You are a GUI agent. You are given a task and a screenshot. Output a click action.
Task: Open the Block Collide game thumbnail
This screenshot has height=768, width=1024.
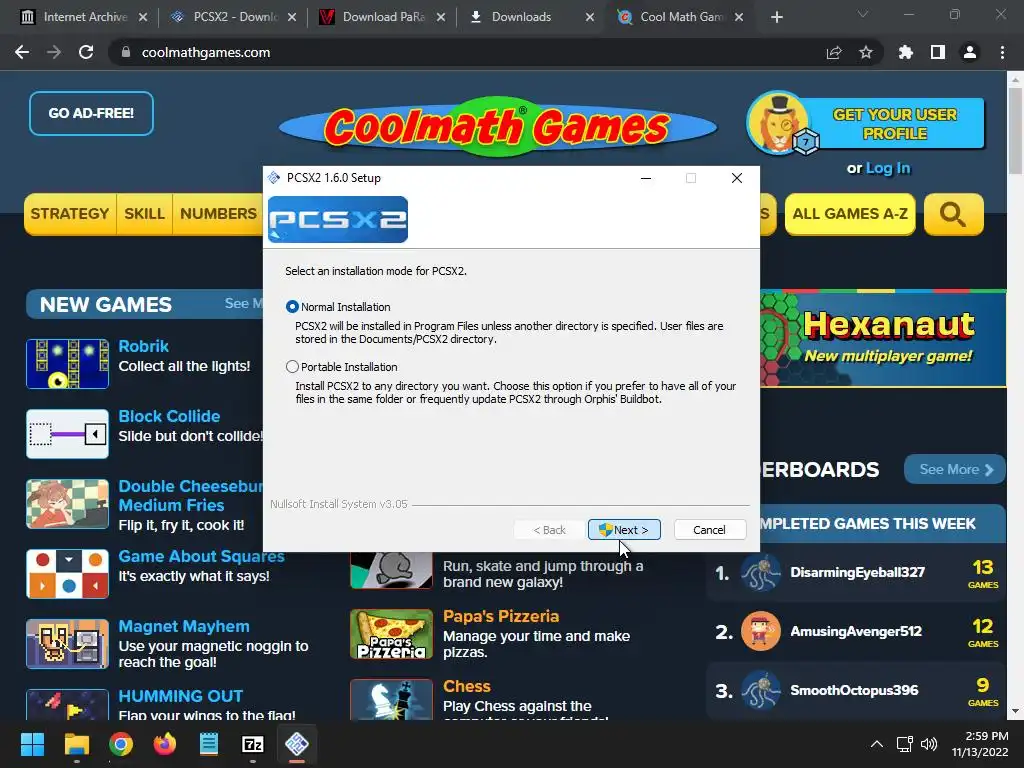point(67,434)
